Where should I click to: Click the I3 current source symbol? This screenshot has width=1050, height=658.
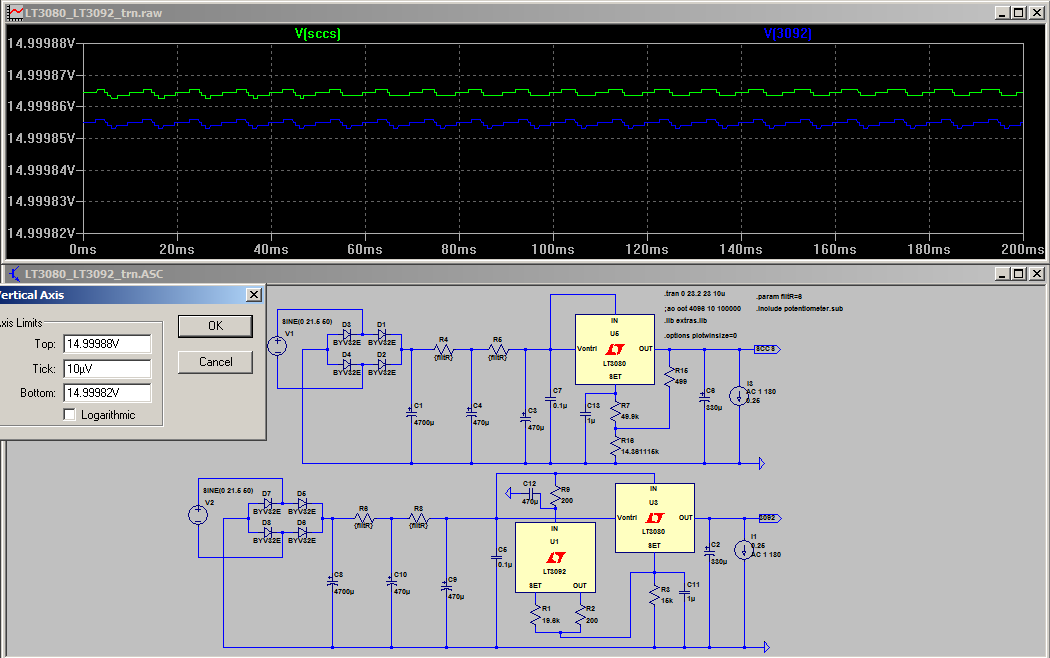coord(739,396)
